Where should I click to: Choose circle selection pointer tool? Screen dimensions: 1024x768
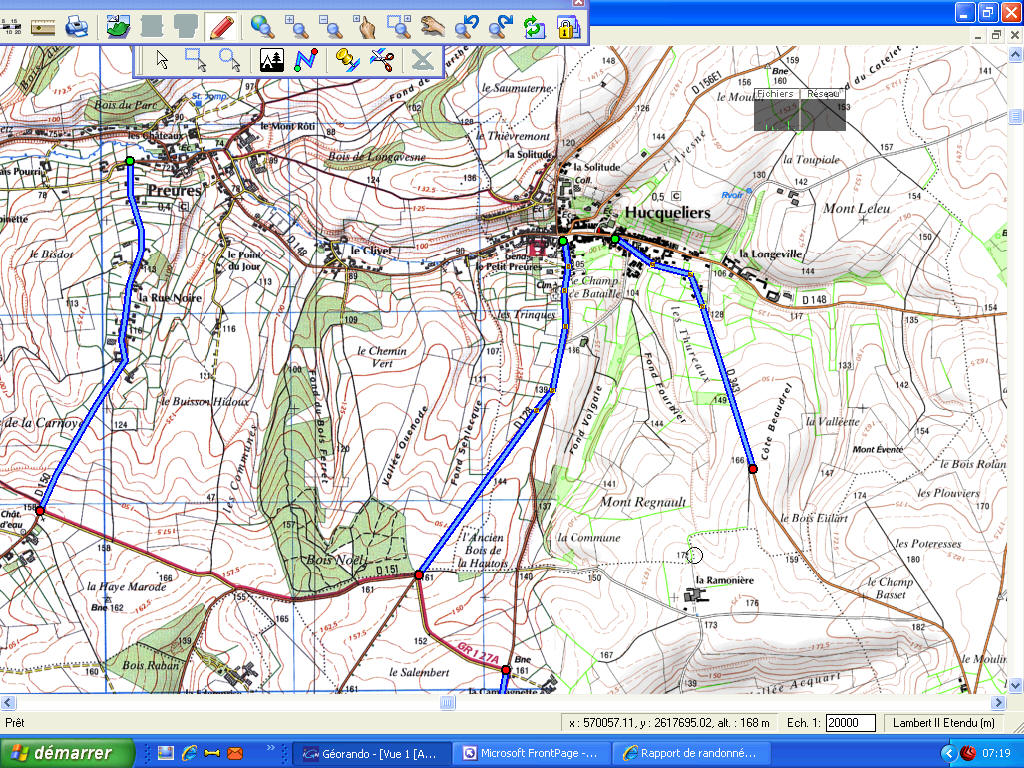pos(230,60)
